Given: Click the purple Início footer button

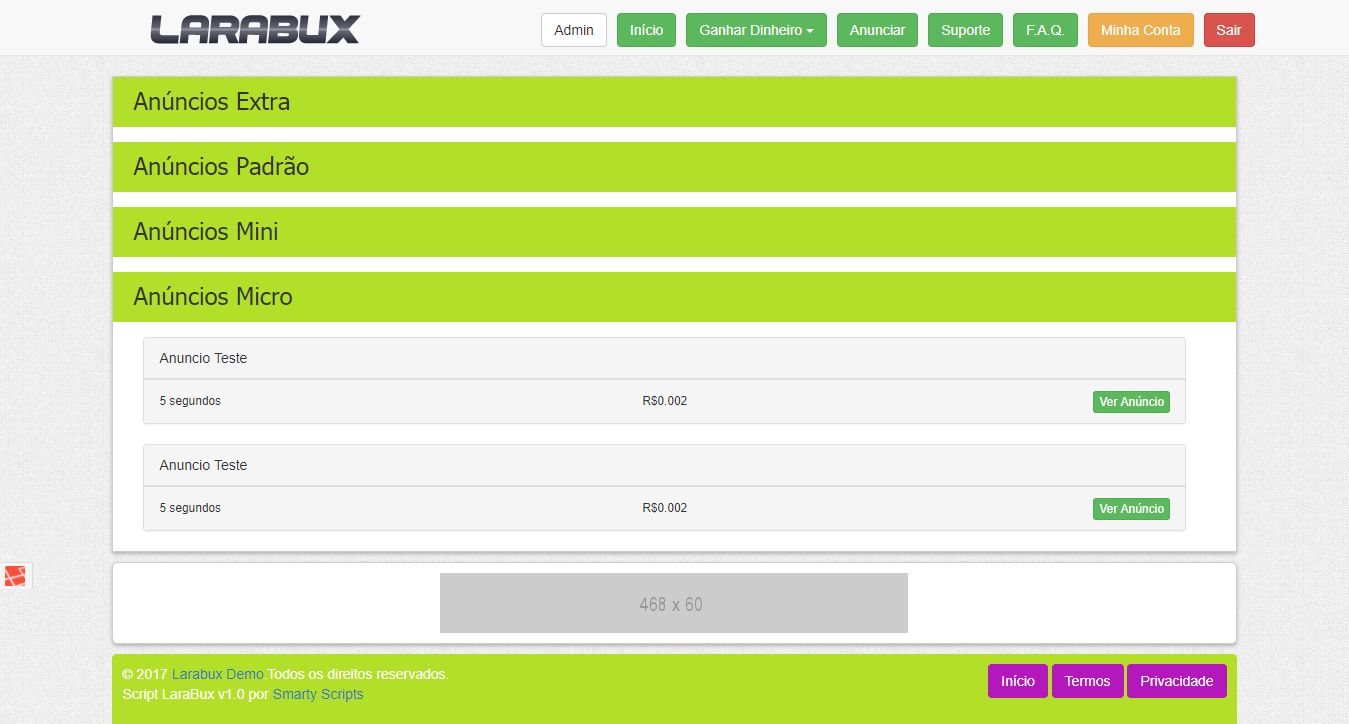Looking at the screenshot, I should pos(1018,681).
